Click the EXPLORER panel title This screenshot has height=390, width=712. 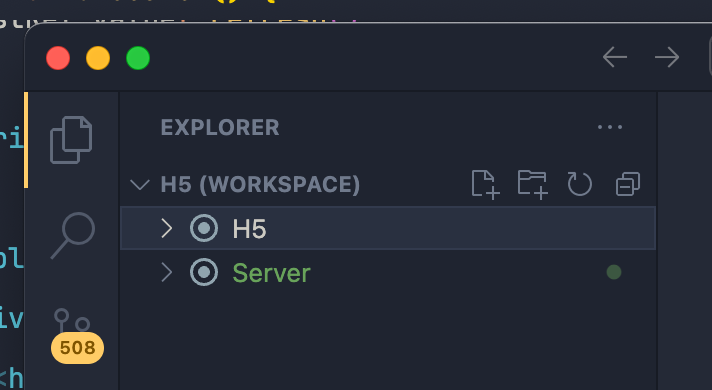coord(220,128)
